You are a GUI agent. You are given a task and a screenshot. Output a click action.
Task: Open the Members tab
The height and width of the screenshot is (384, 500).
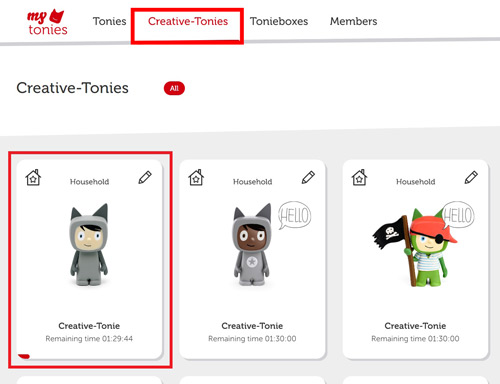[353, 21]
